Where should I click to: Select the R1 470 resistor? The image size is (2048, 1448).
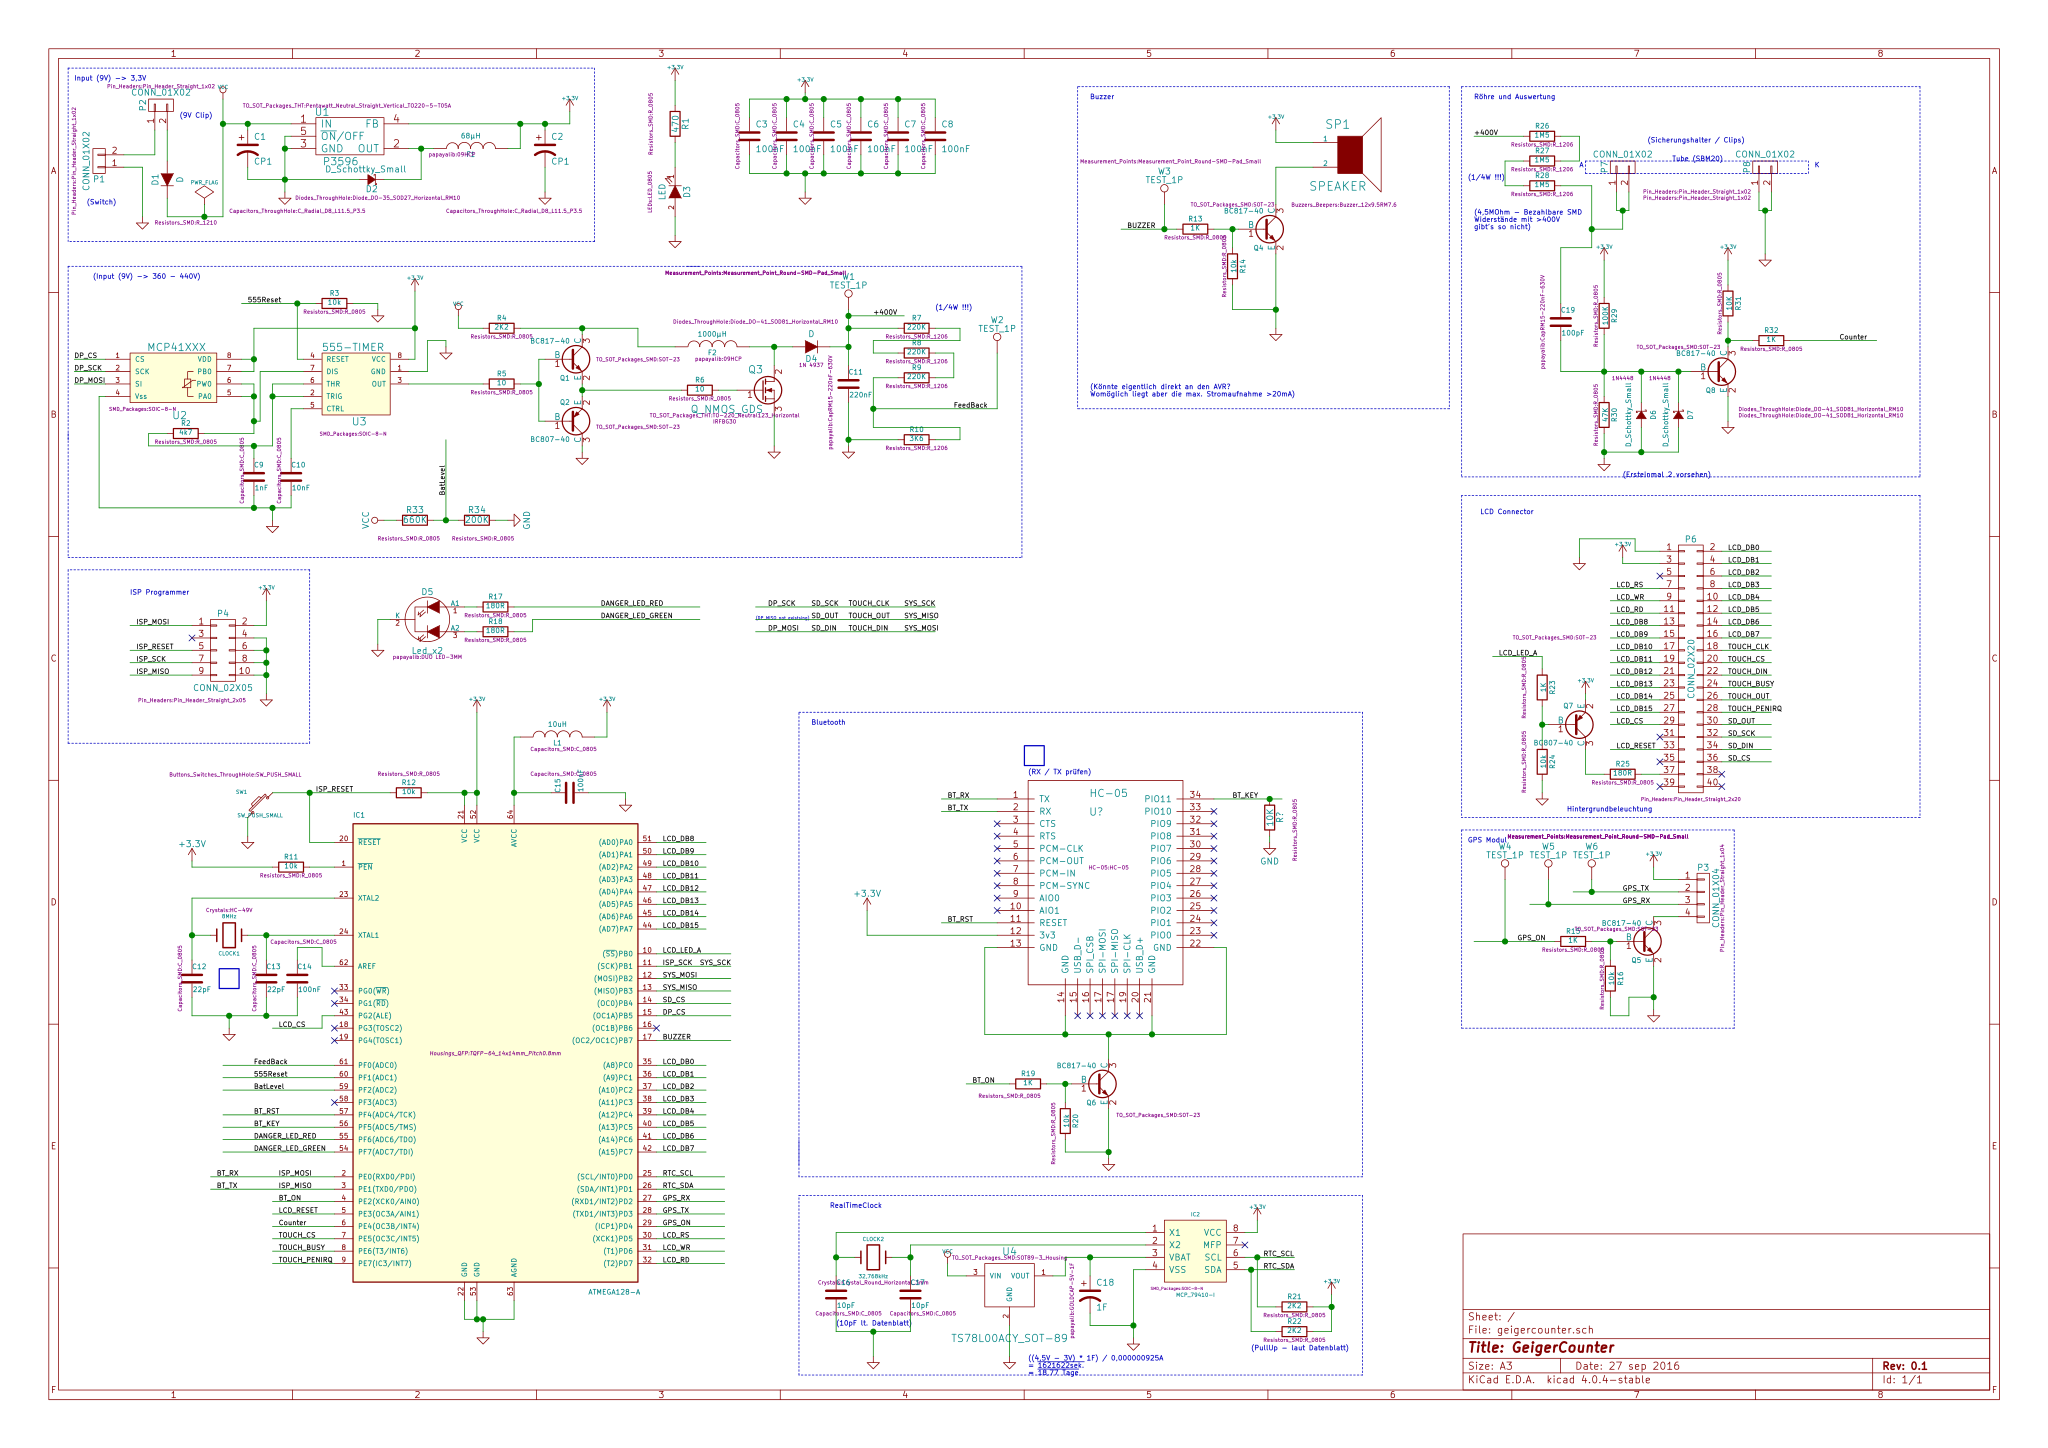(x=675, y=124)
